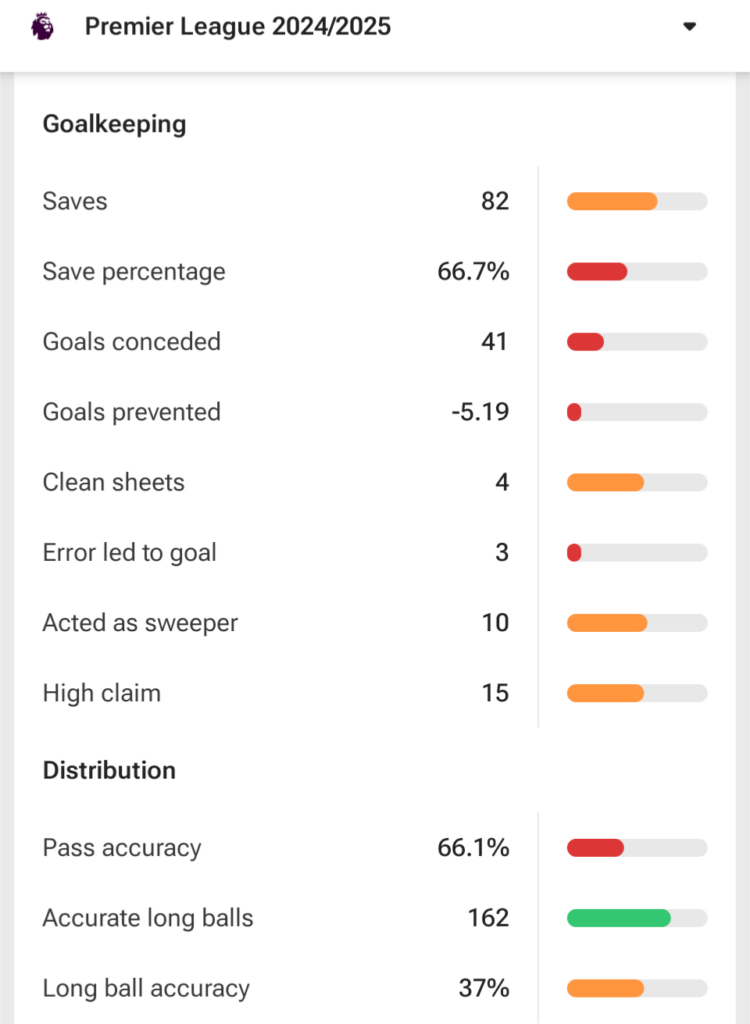
Task: Tap the Accurate long balls label
Action: [148, 918]
